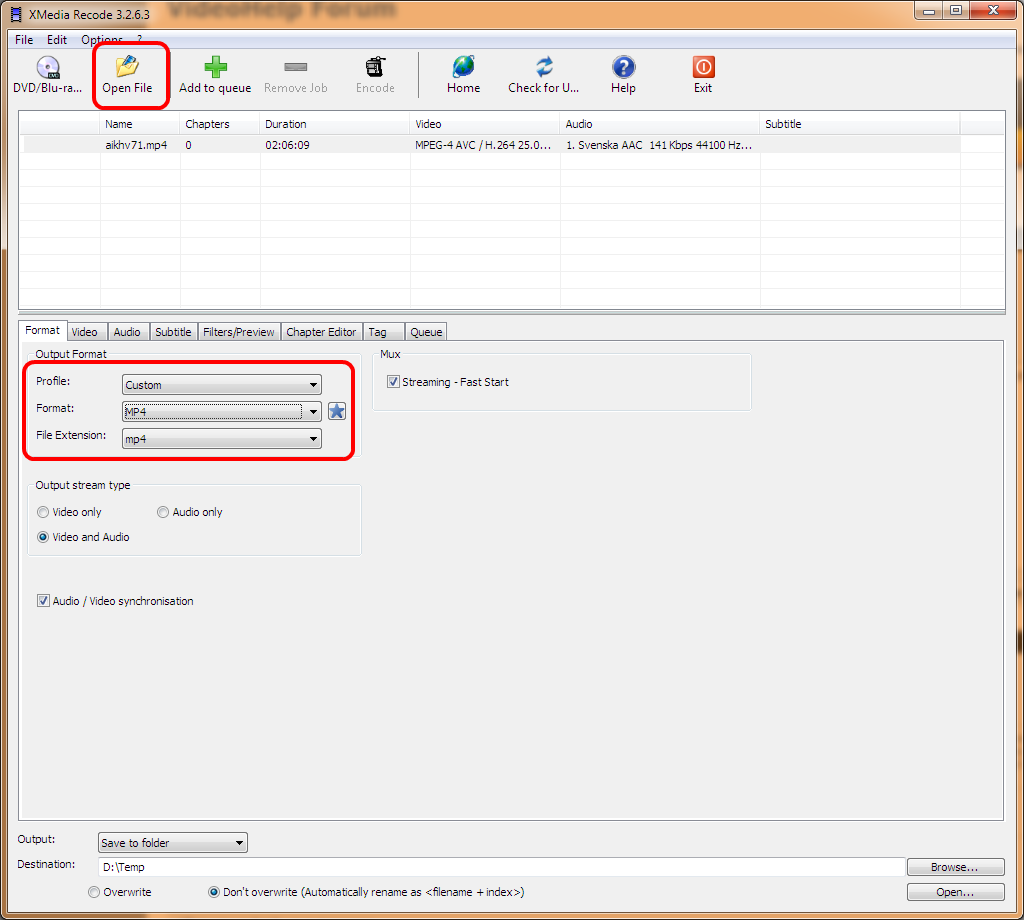This screenshot has height=920, width=1024.
Task: Click the Open... destination button
Action: click(955, 892)
